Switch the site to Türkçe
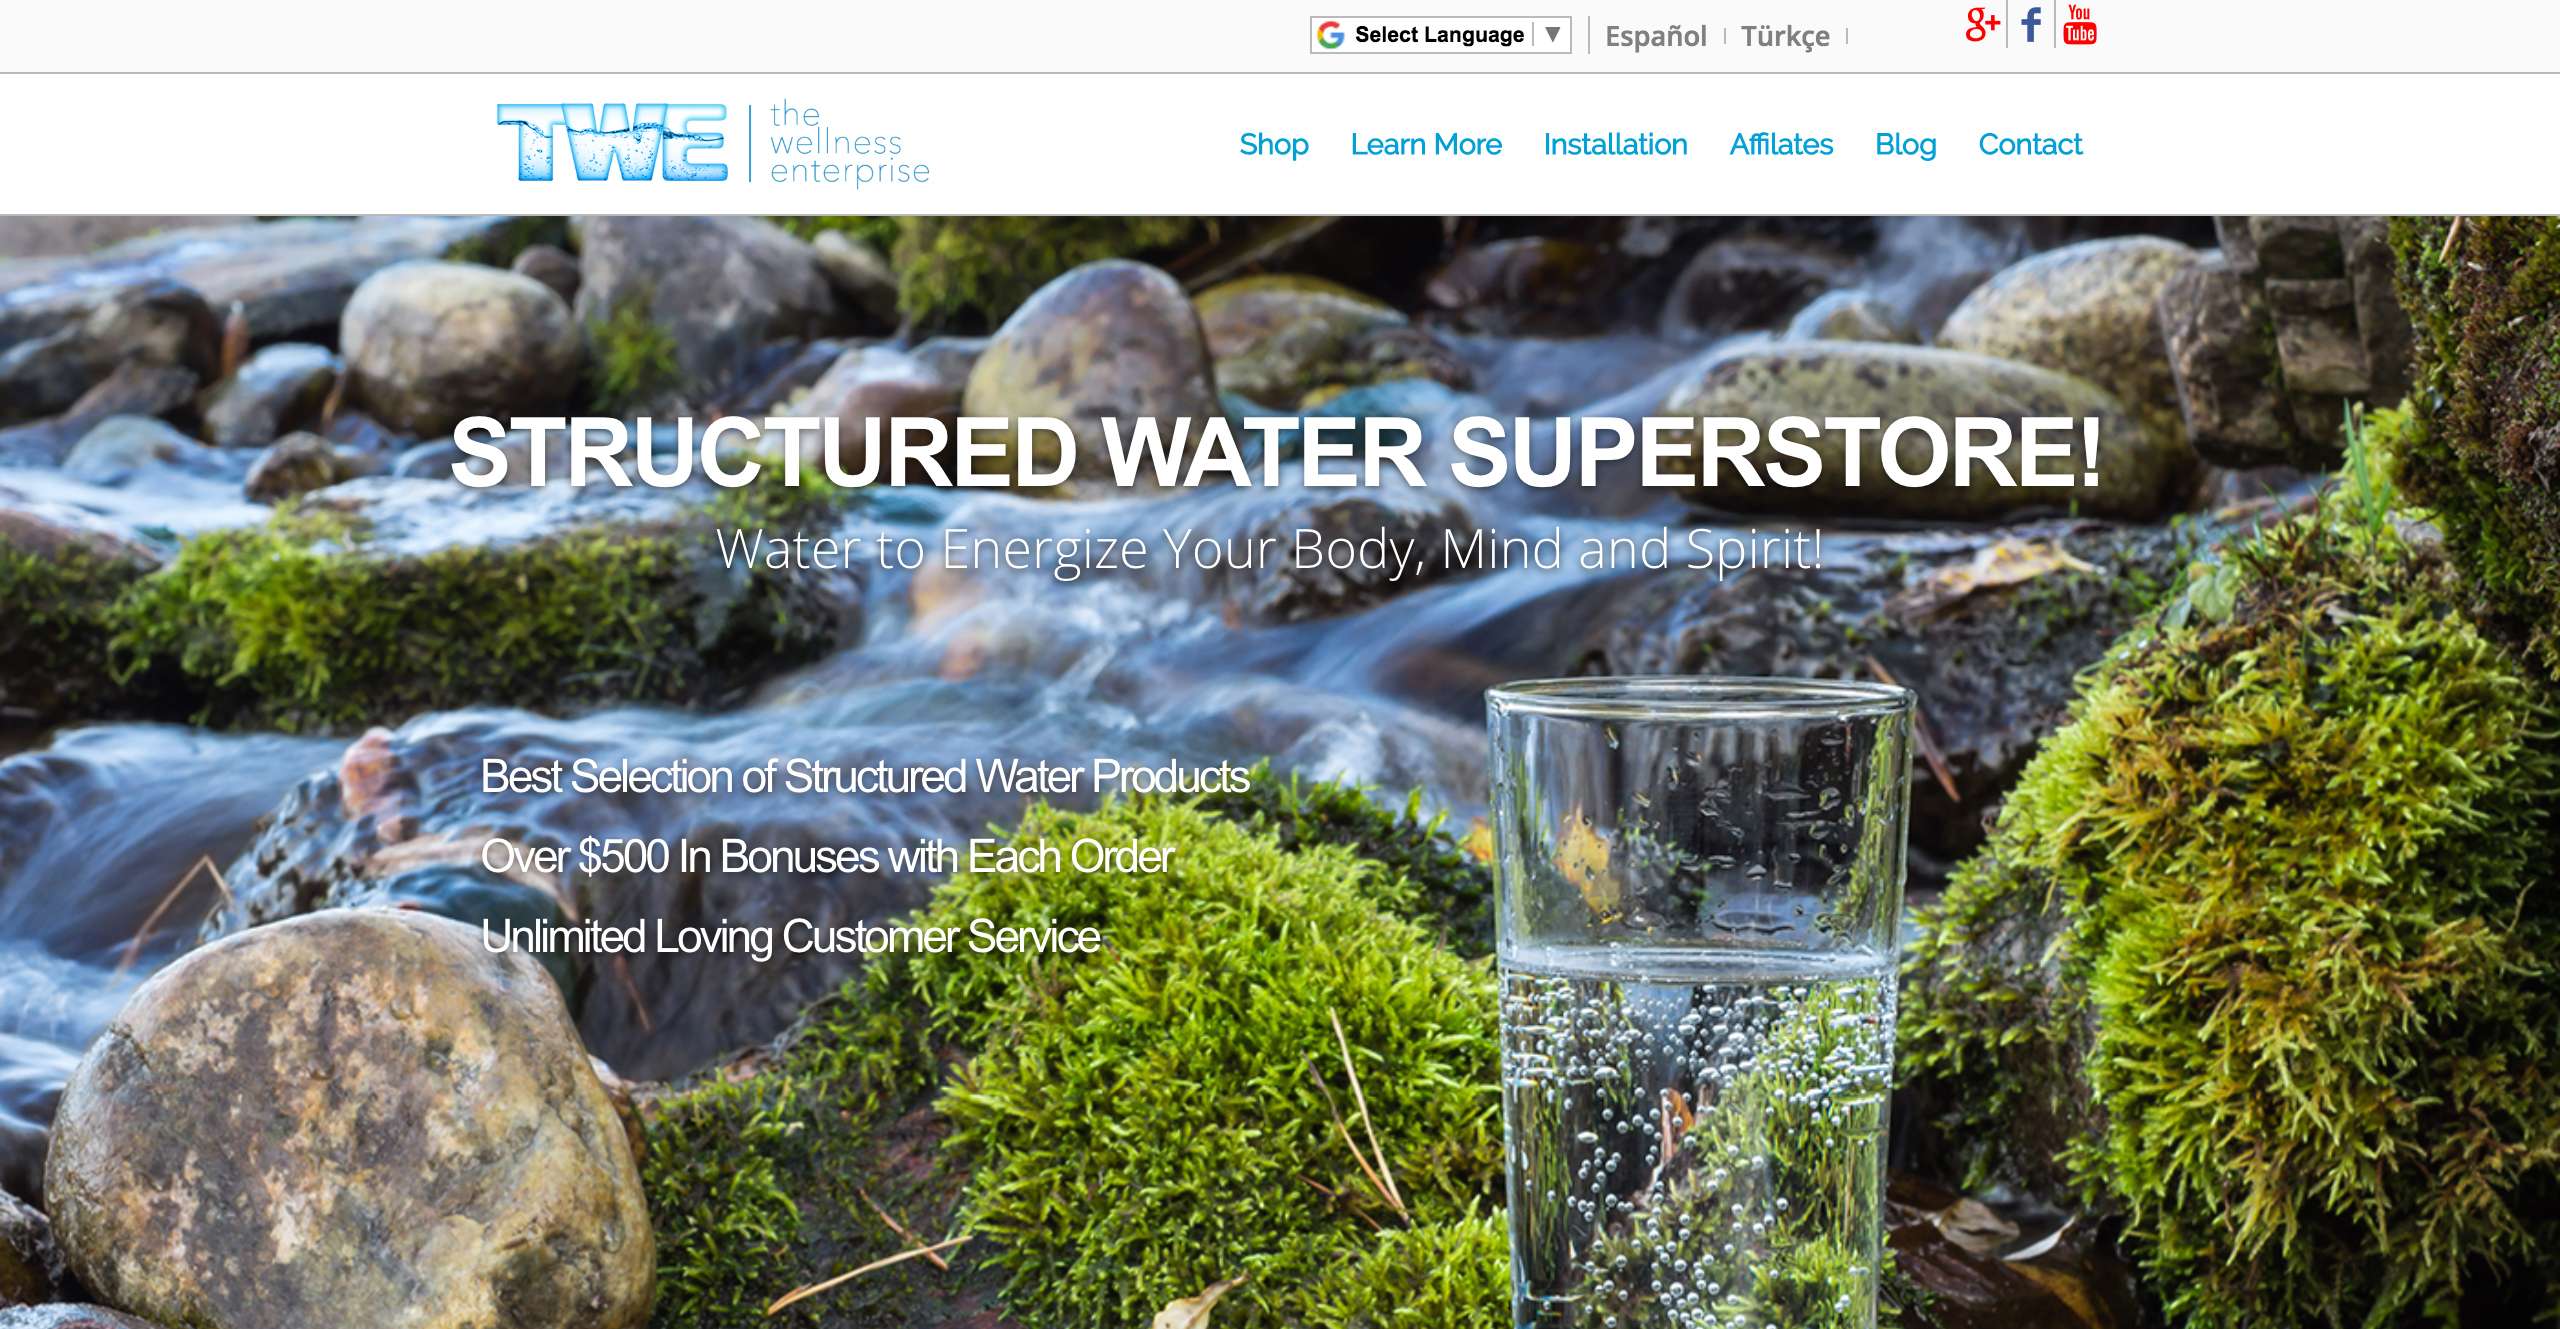Viewport: 2560px width, 1329px height. coord(1785,36)
